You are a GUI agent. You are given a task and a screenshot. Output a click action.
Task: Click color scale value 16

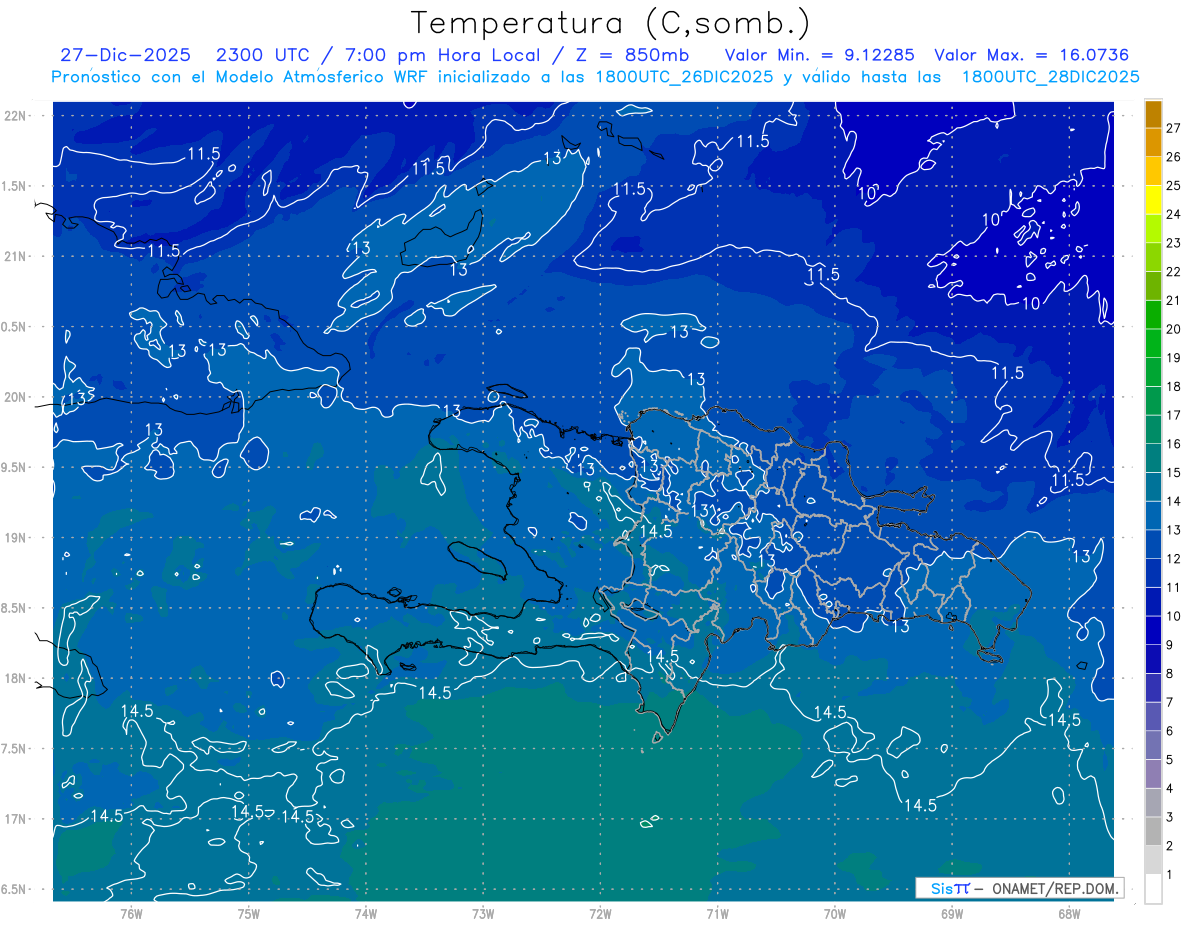coord(1174,444)
